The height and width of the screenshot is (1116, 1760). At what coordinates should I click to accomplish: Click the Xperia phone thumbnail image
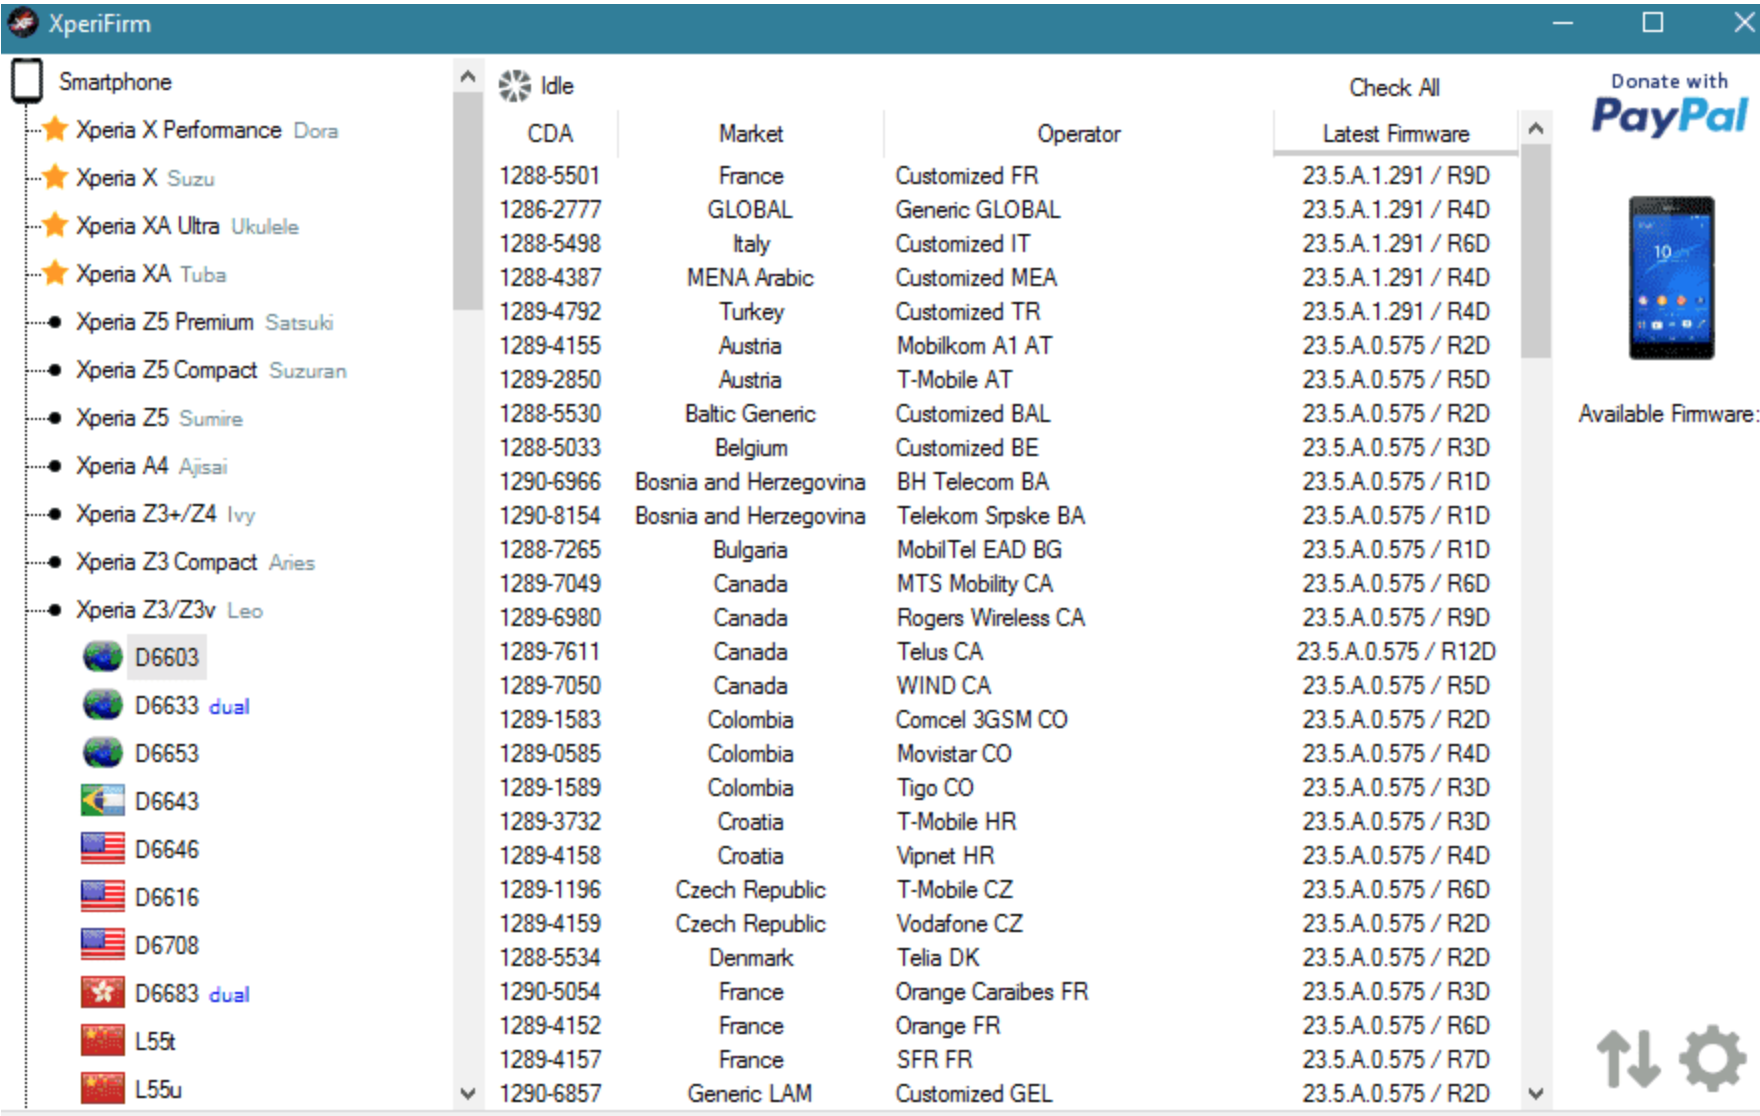[x=1671, y=278]
